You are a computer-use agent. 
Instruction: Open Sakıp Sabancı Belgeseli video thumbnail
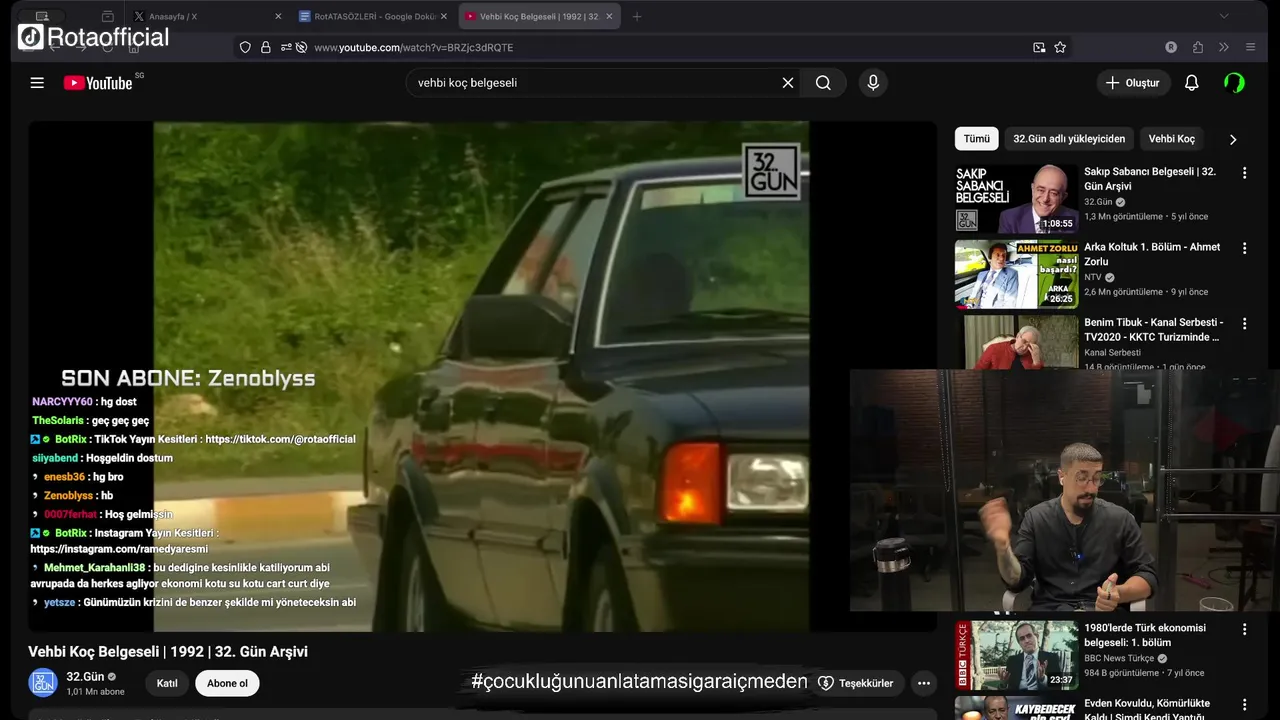(1016, 198)
